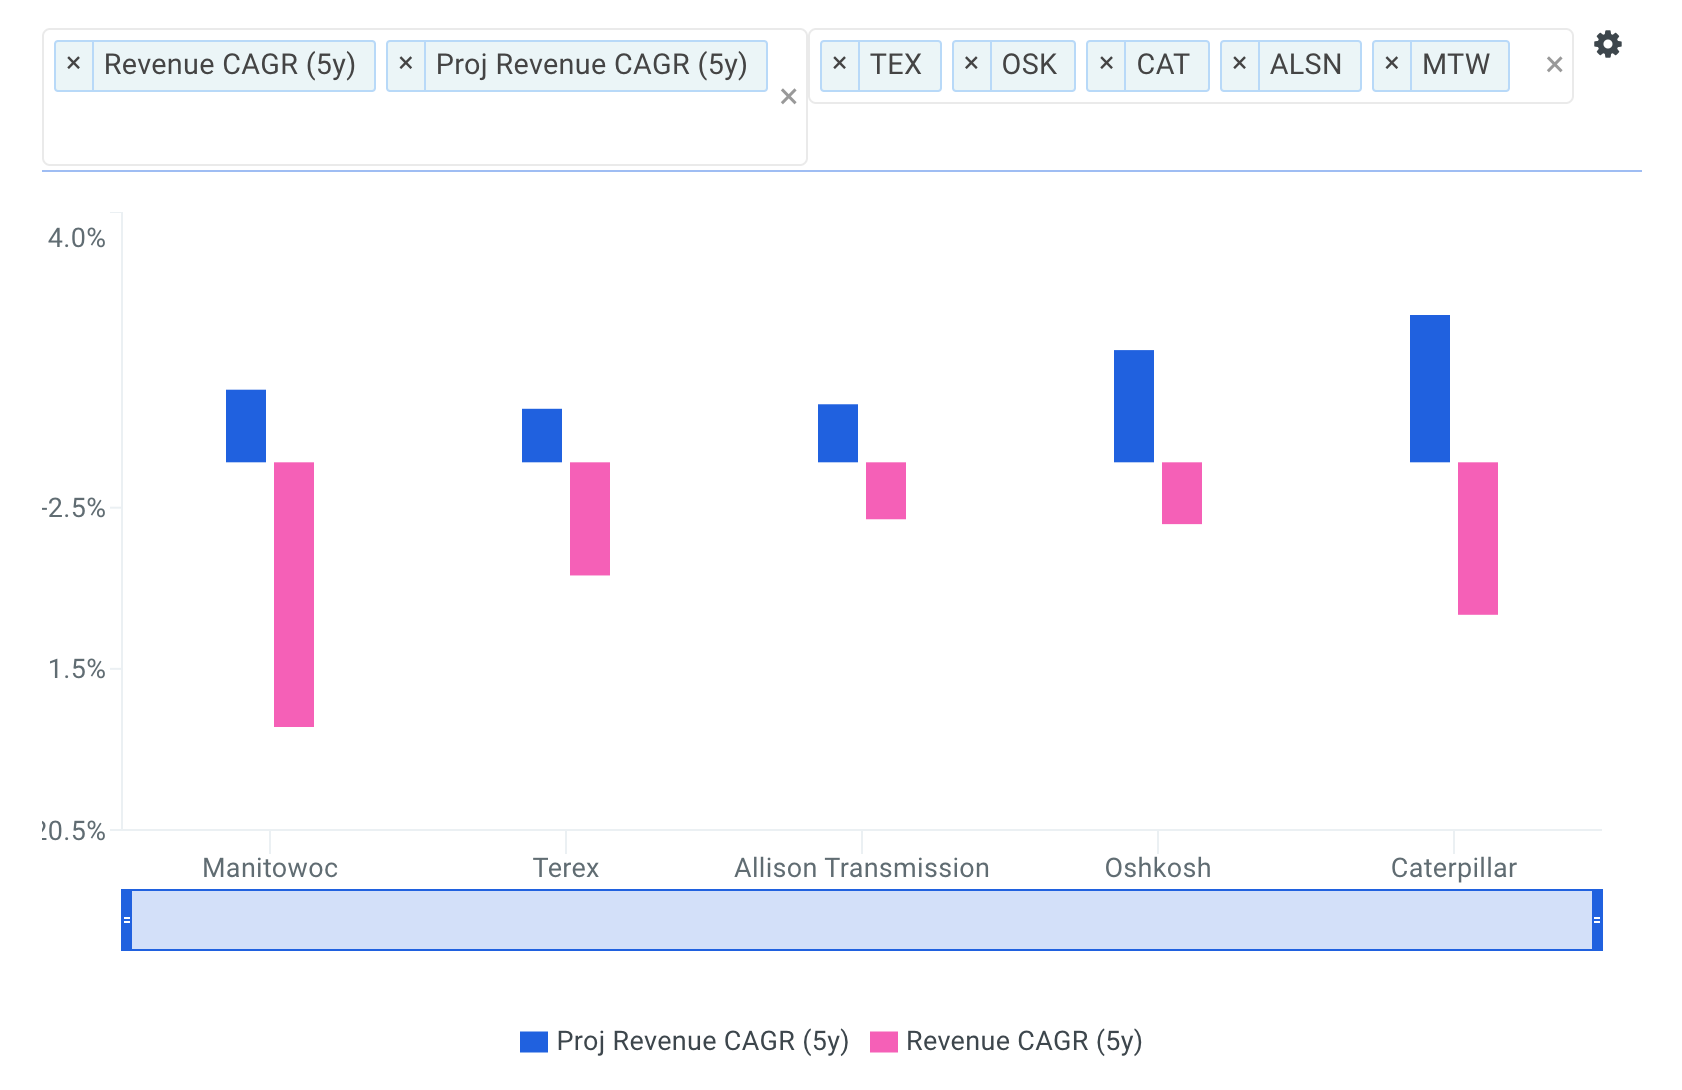Select Caterpillar's blue projected revenue bar
The image size is (1682, 1090).
(1430, 389)
